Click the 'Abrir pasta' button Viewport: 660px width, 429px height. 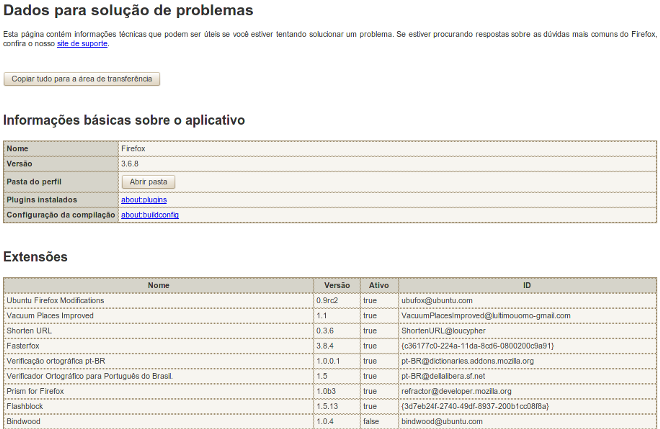149,182
